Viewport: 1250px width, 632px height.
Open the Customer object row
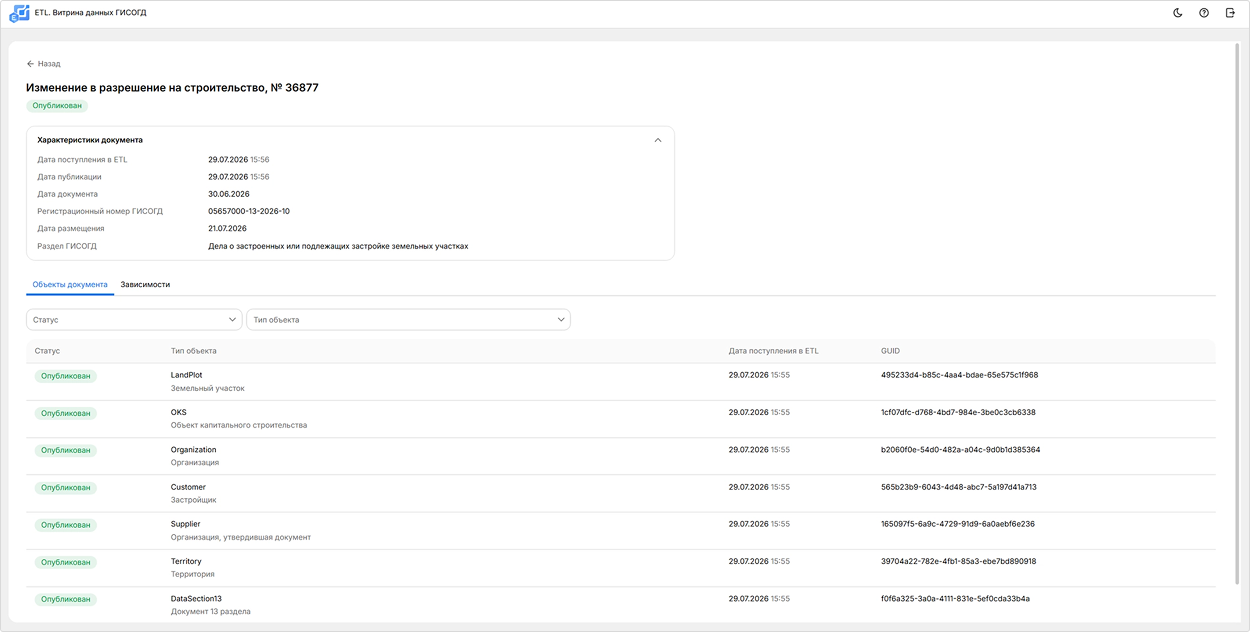pyautogui.click(x=621, y=493)
